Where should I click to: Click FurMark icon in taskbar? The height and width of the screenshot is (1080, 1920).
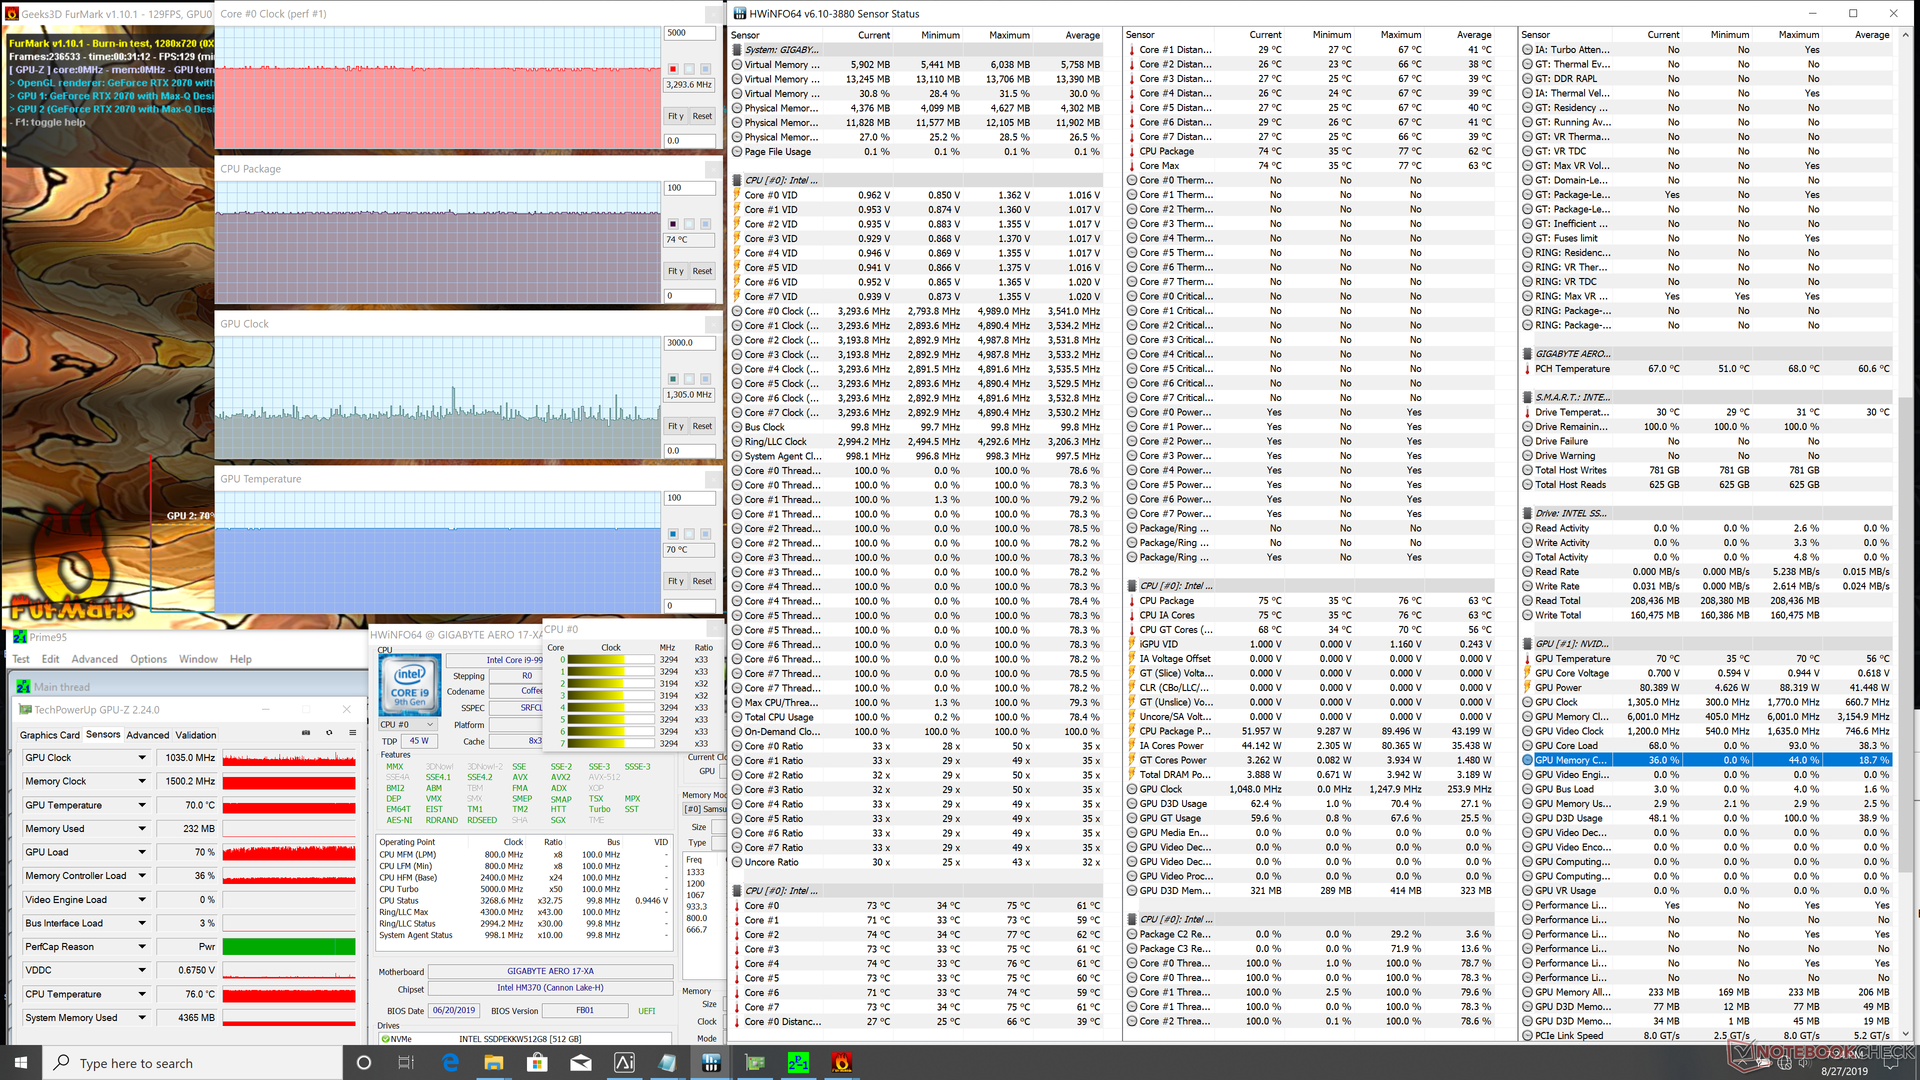pos(842,1063)
